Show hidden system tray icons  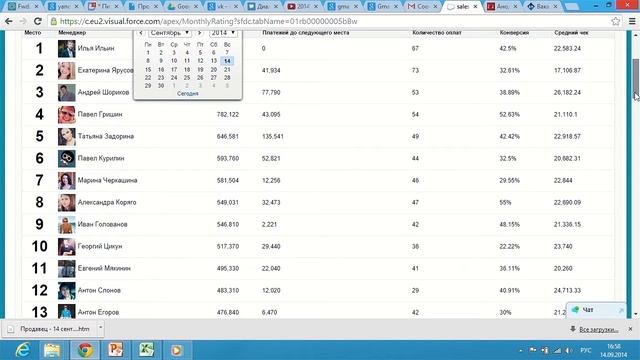point(521,351)
